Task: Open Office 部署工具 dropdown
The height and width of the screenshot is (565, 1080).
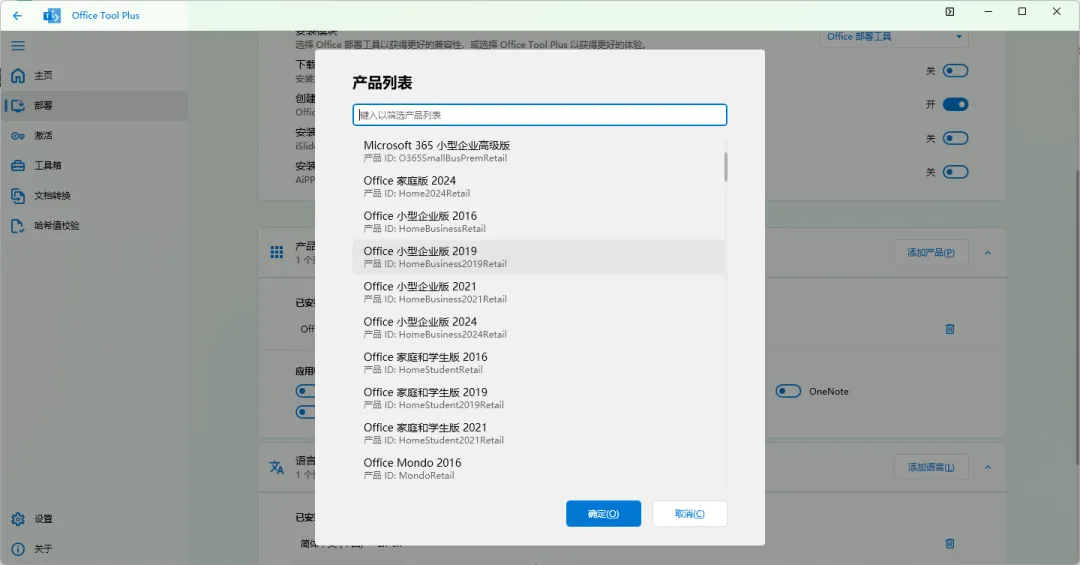Action: pos(894,37)
